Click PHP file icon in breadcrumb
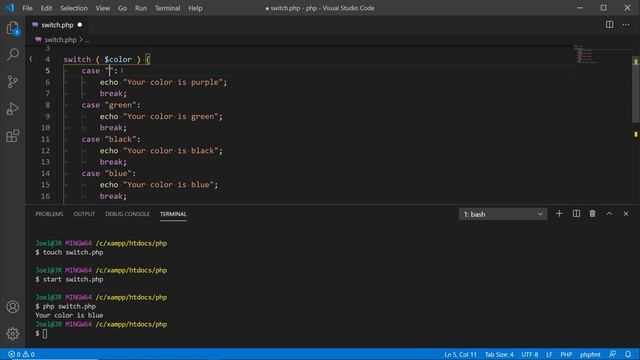The image size is (640, 360). (38, 40)
